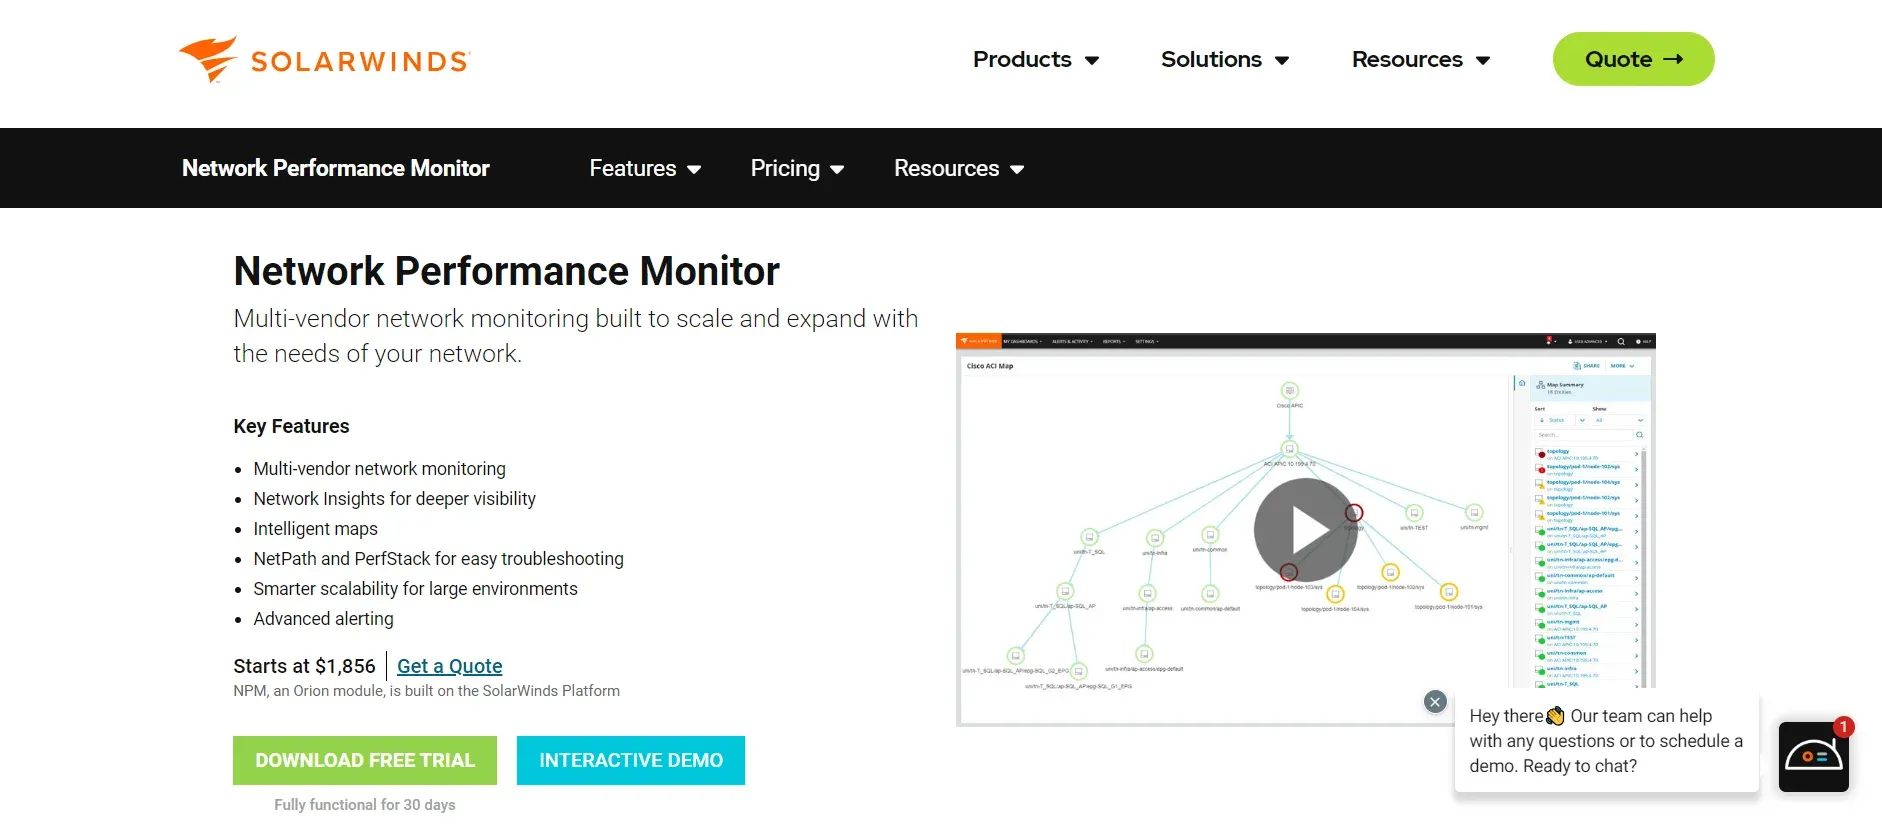Image resolution: width=1882 pixels, height=830 pixels.
Task: Click the red notification badge on chat
Action: click(1844, 727)
